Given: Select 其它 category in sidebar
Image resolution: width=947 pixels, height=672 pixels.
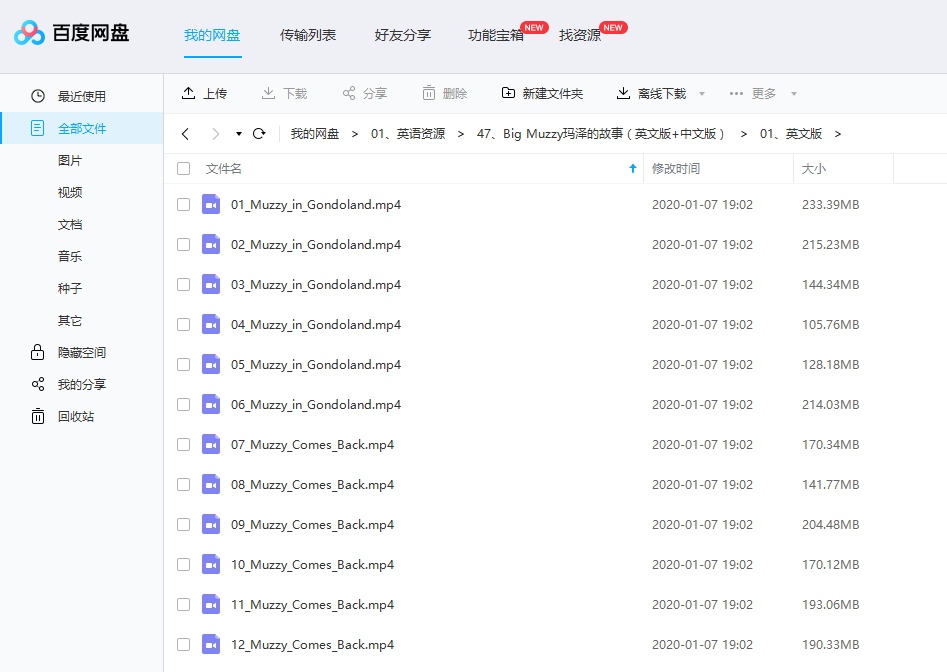Looking at the screenshot, I should pyautogui.click(x=70, y=320).
